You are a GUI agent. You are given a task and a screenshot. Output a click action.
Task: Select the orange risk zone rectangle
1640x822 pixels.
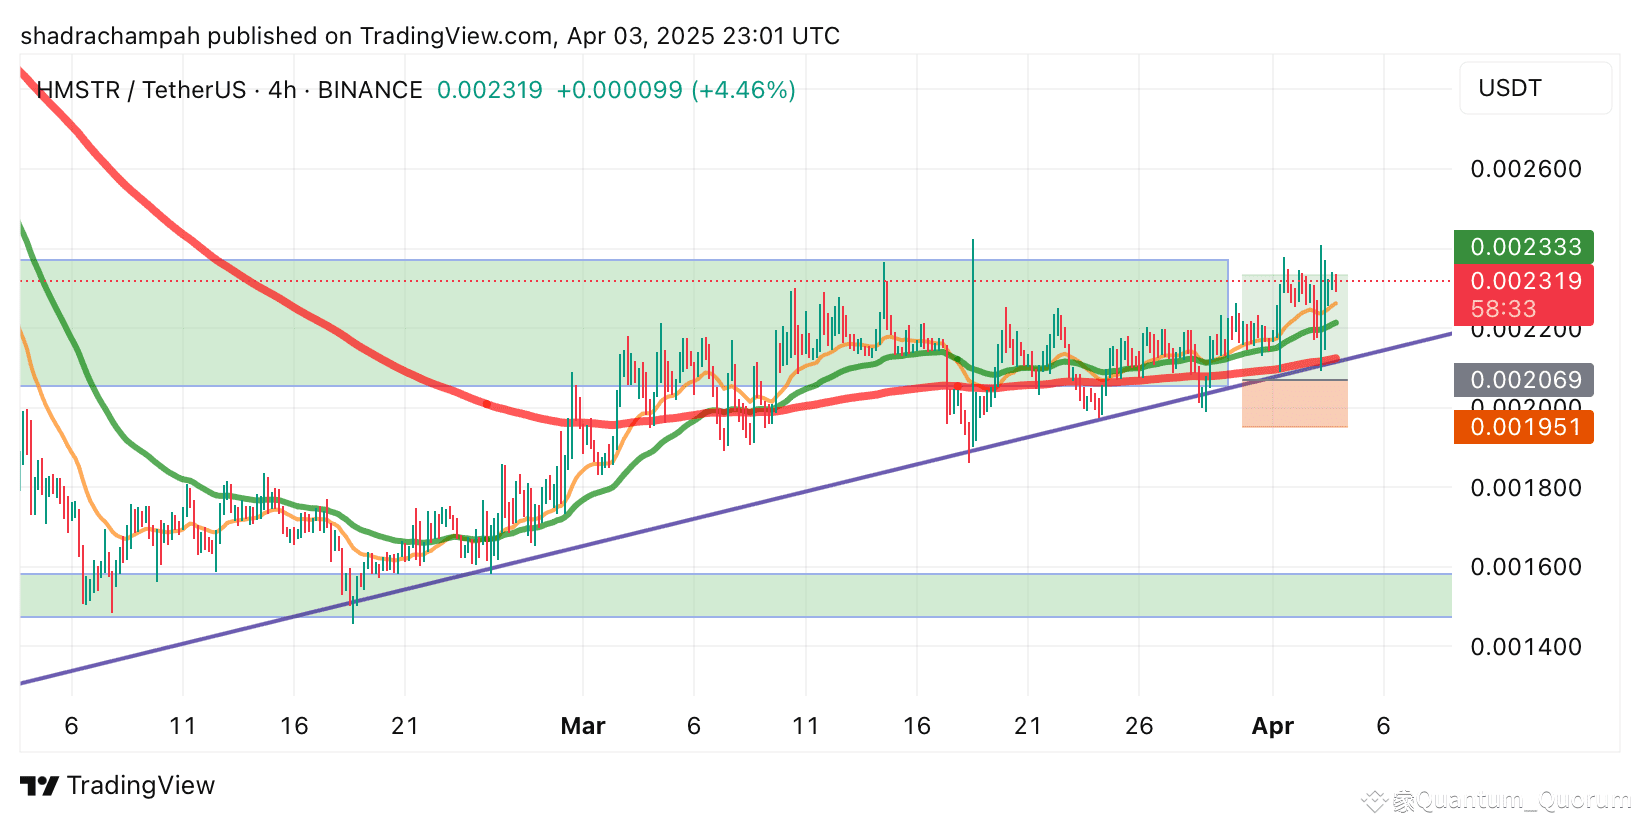pos(1295,404)
